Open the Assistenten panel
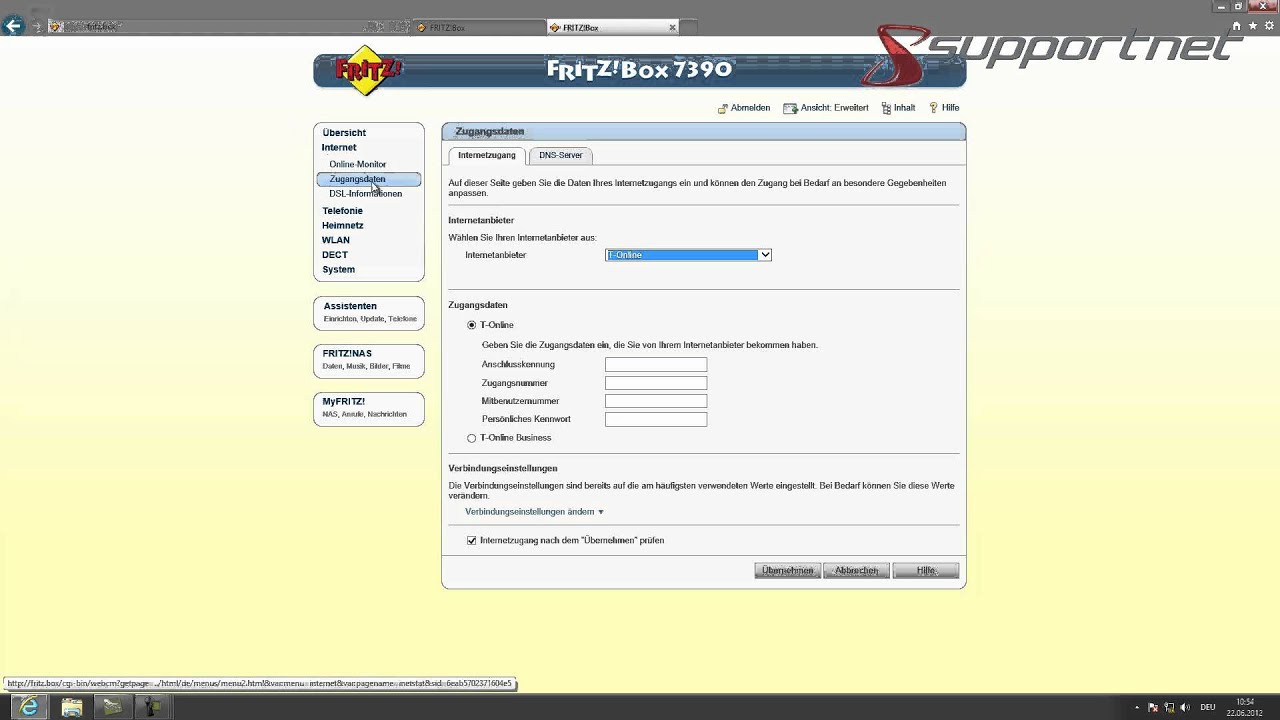The width and height of the screenshot is (1280, 720). 369,312
